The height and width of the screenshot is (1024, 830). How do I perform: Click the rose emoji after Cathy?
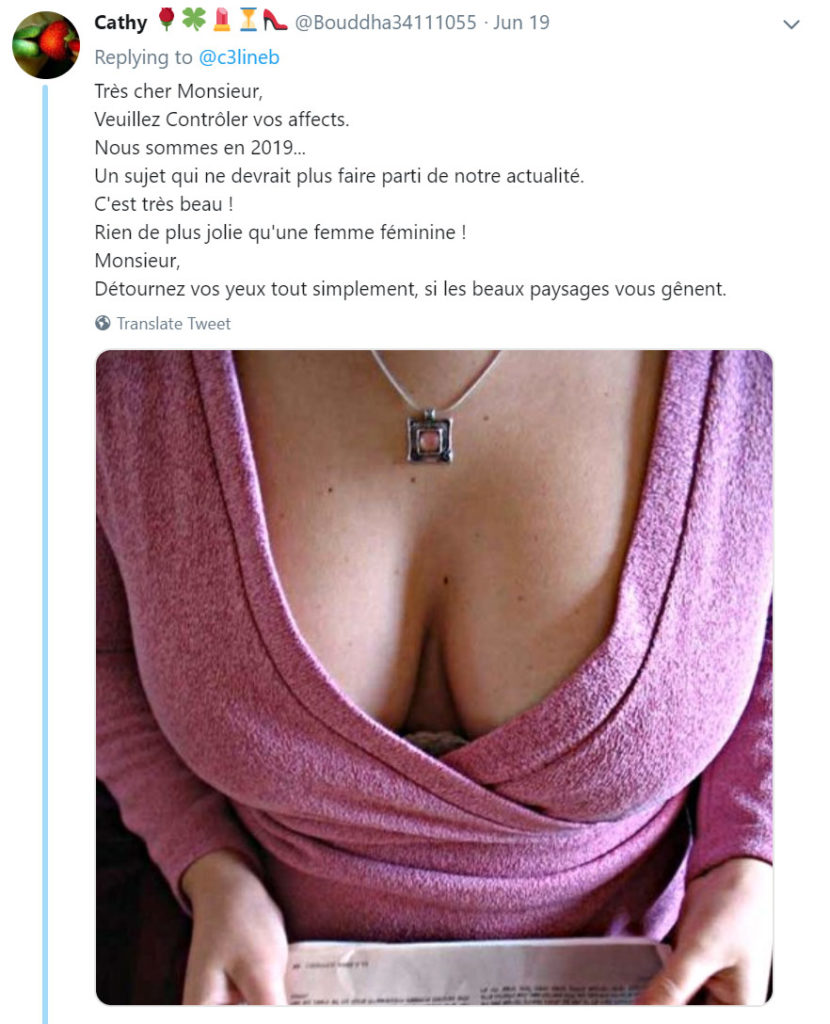point(167,20)
